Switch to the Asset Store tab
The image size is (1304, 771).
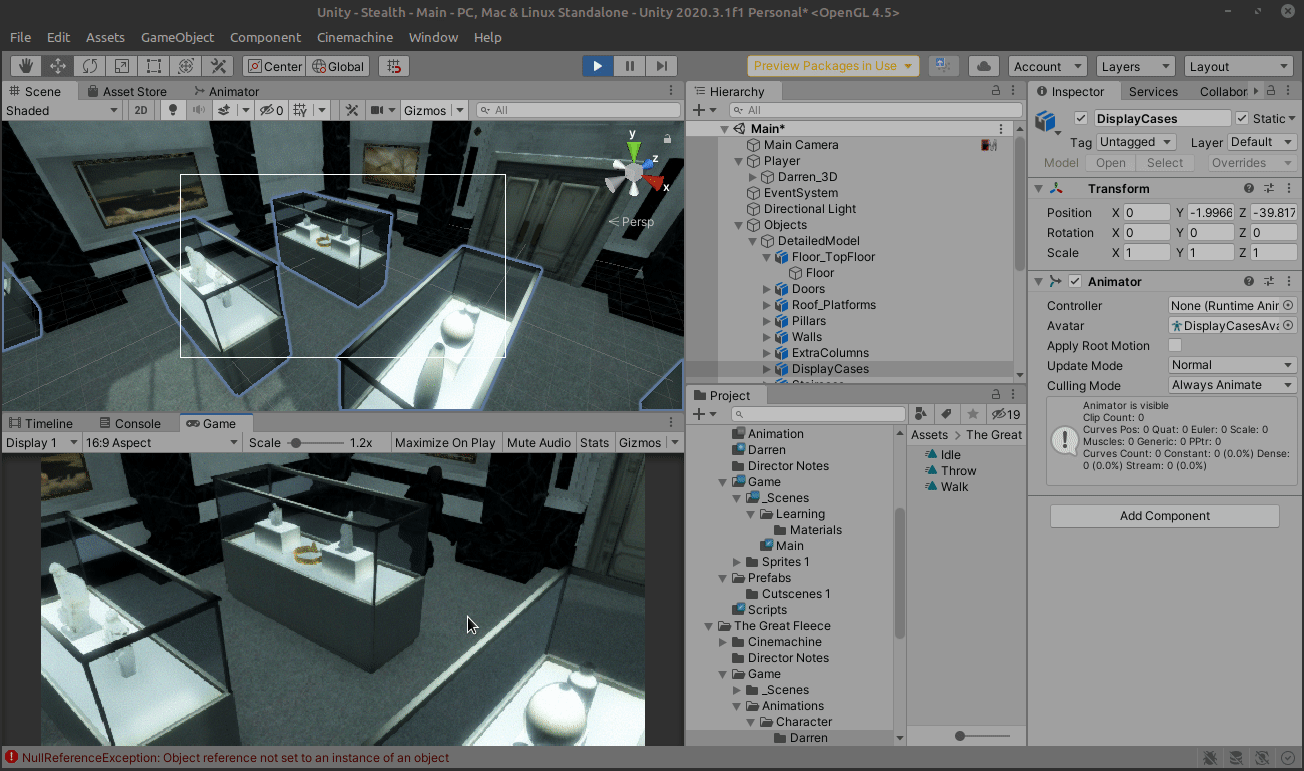127,91
